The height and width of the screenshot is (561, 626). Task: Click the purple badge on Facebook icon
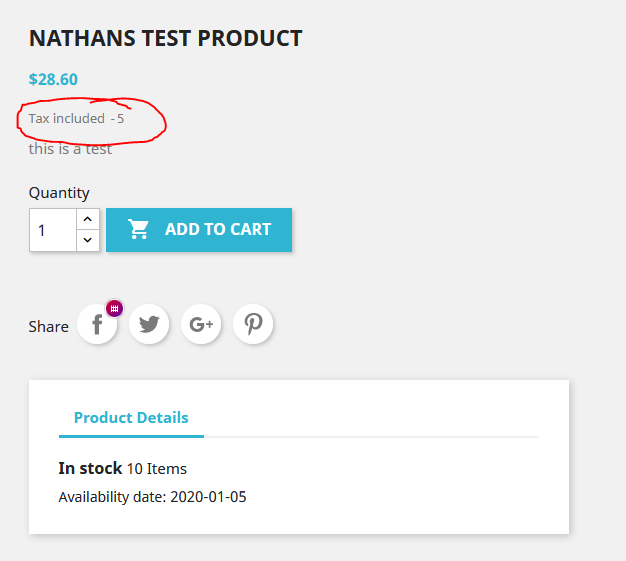[114, 309]
